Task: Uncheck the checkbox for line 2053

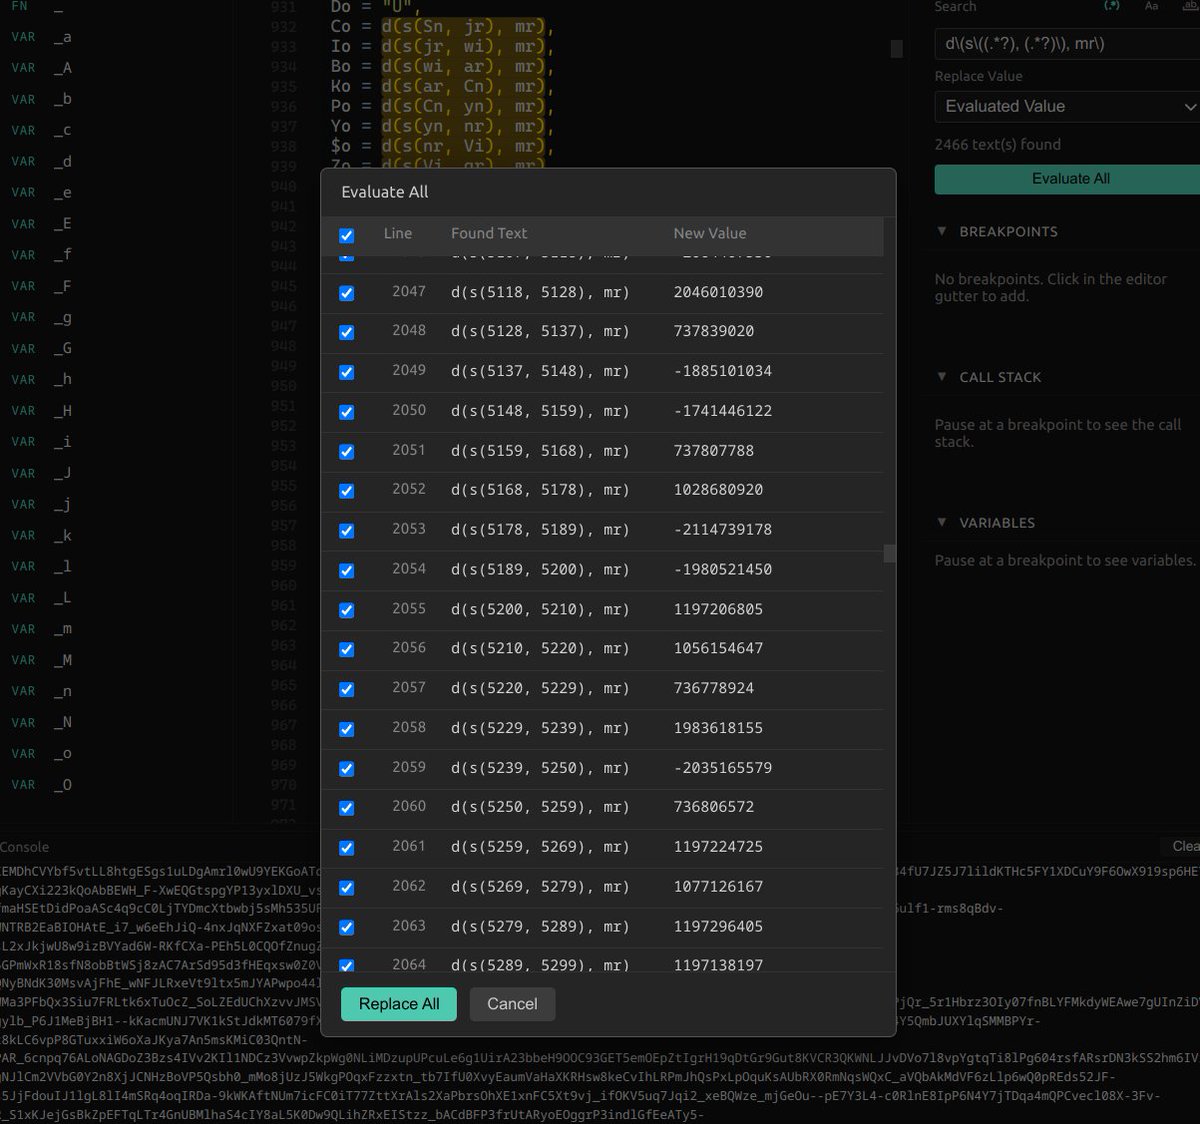Action: [x=346, y=531]
